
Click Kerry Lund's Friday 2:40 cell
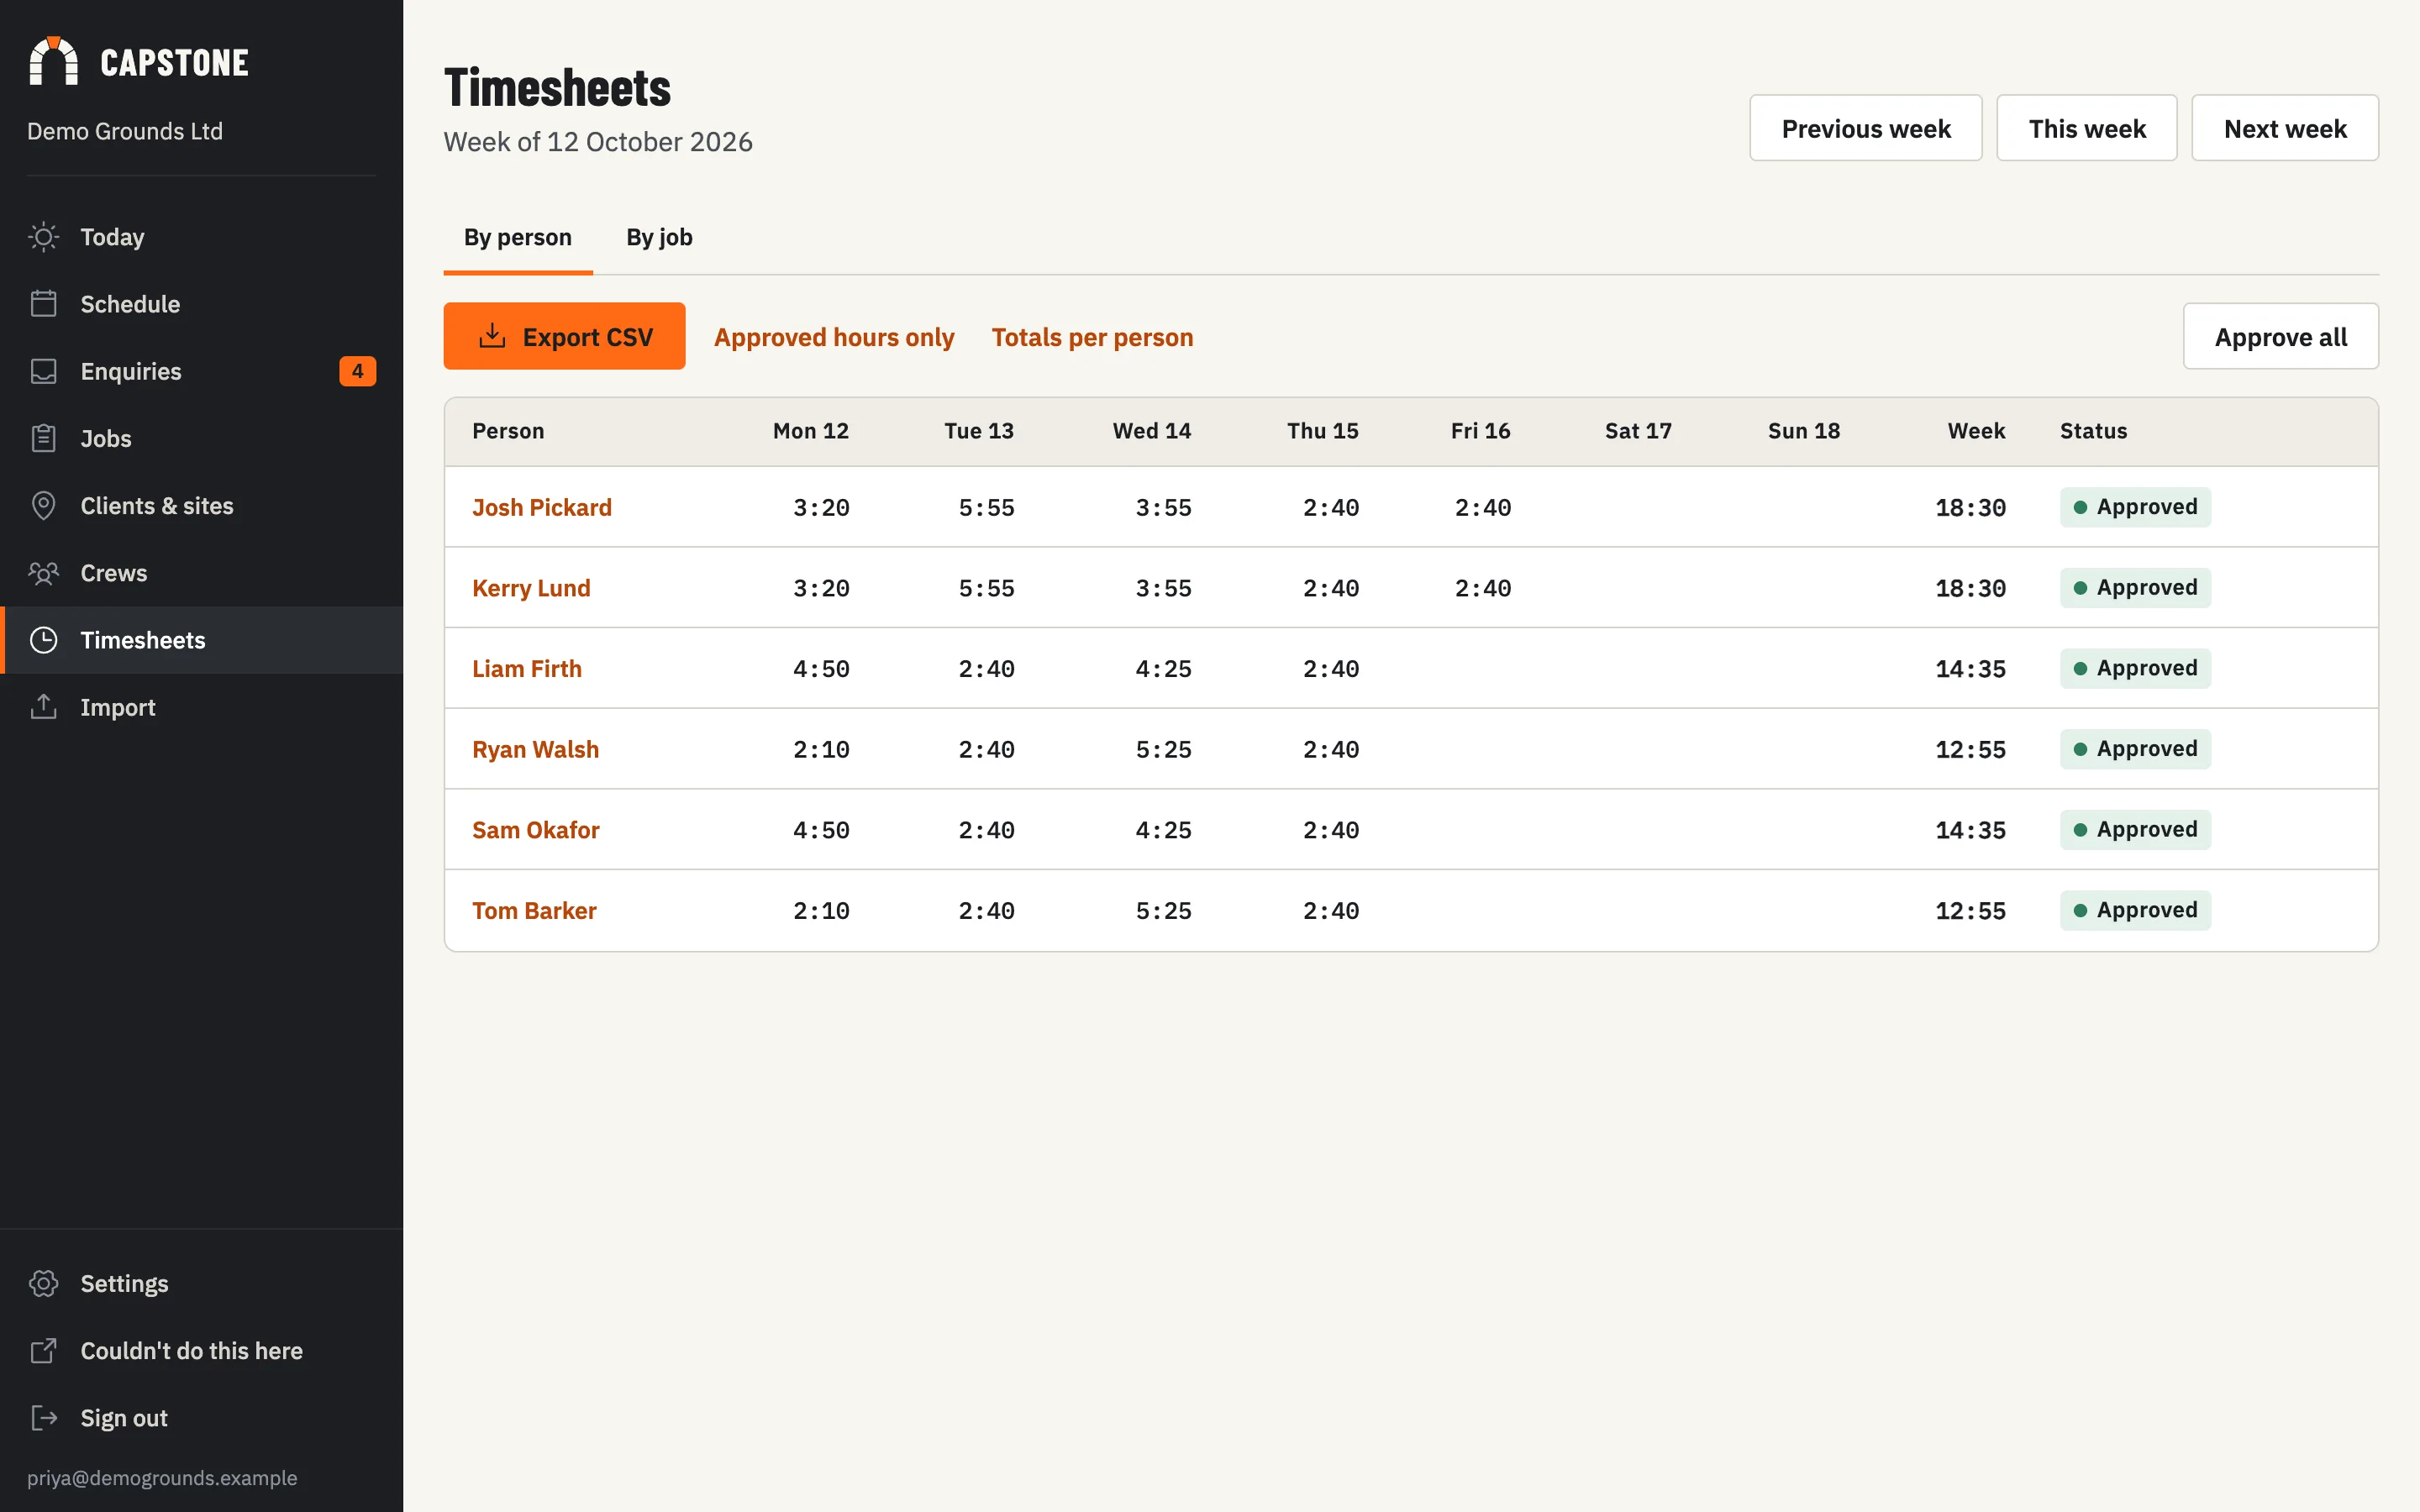point(1482,589)
